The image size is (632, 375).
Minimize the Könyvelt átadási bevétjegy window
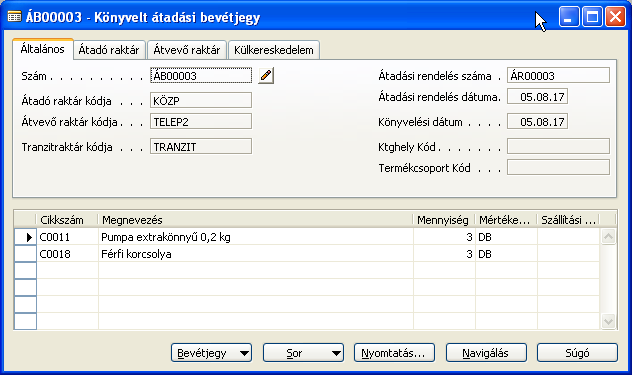569,17
